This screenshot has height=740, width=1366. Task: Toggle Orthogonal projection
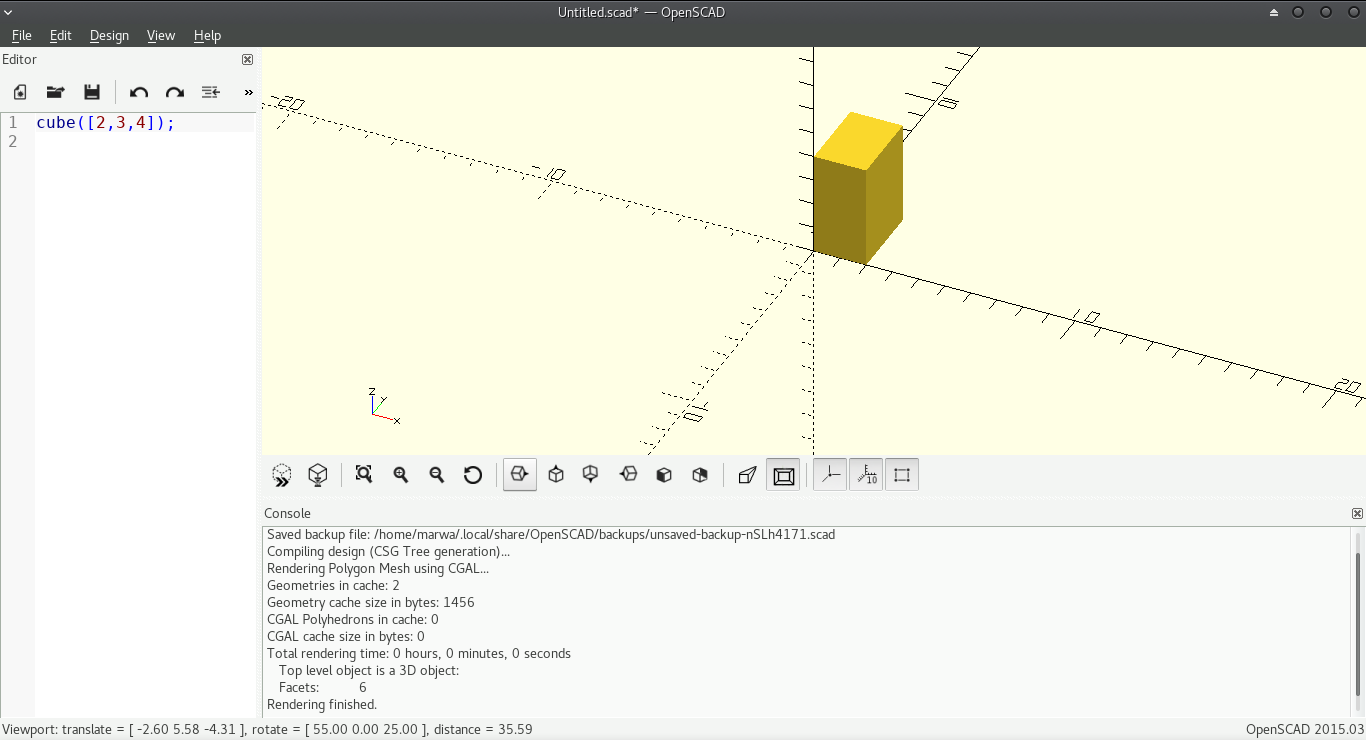(784, 475)
